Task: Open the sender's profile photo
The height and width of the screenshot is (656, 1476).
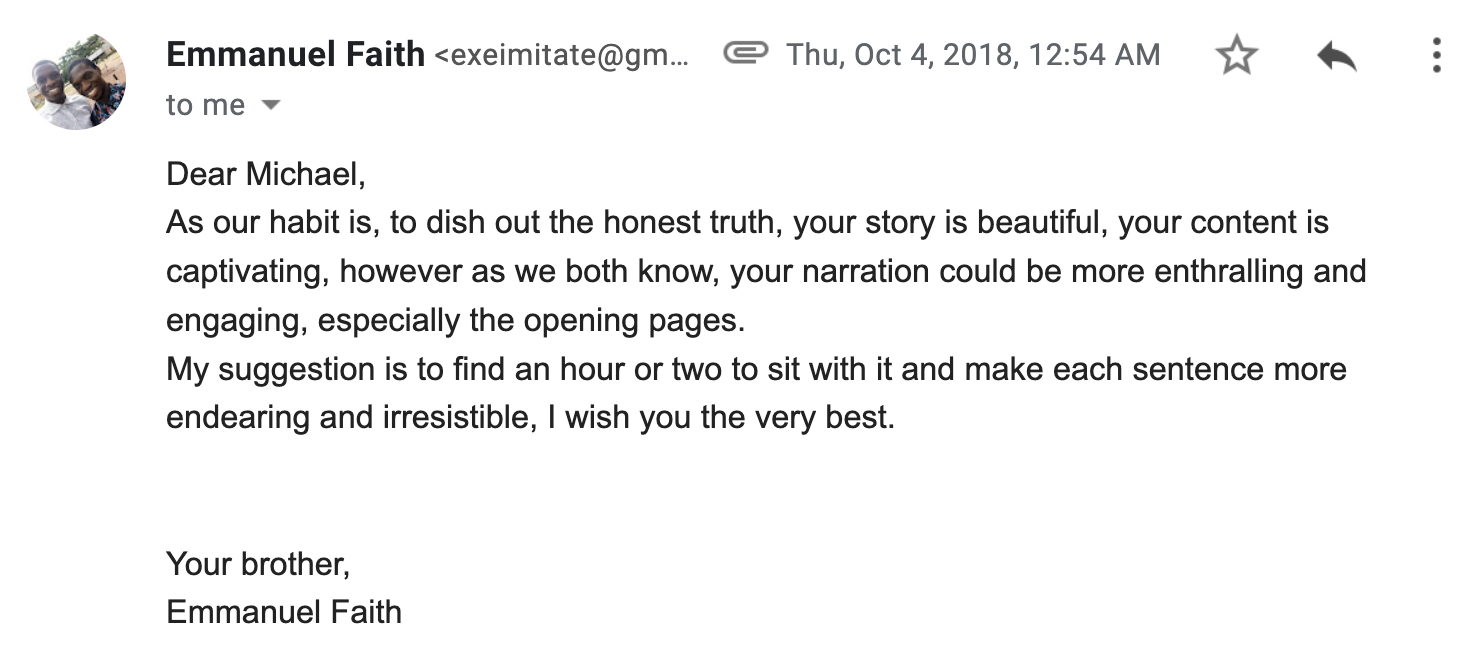Action: pos(77,80)
